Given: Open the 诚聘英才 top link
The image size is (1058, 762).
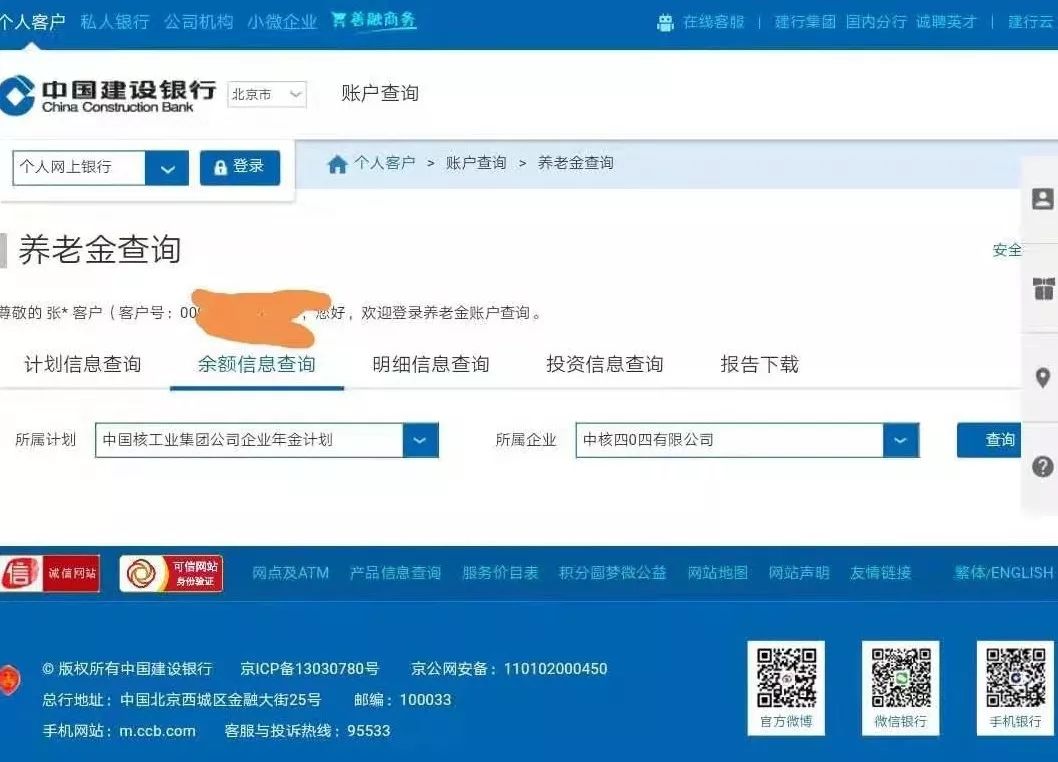Looking at the screenshot, I should pyautogui.click(x=946, y=22).
